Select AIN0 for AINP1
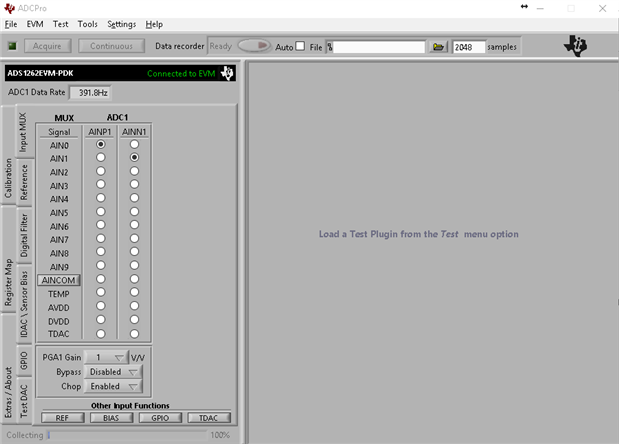619x444 pixels. click(101, 144)
